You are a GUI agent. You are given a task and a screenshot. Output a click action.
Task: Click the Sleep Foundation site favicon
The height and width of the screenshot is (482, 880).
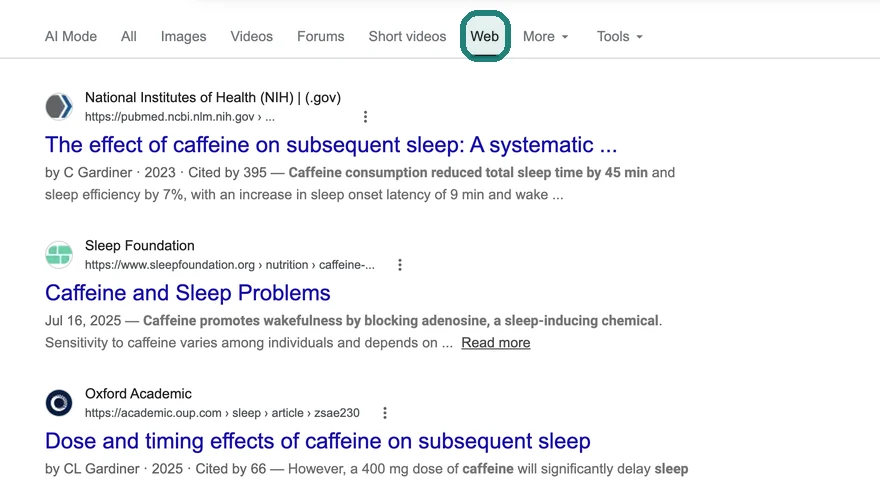point(59,255)
